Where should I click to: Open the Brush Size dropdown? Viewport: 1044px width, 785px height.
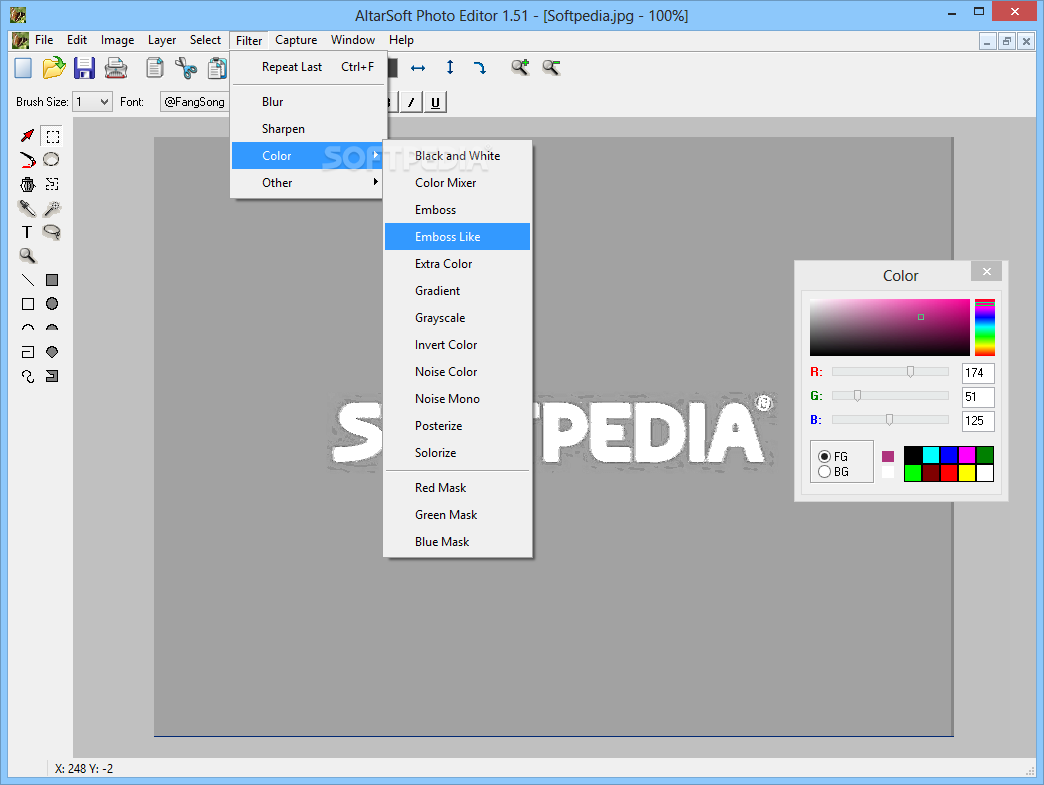[92, 102]
